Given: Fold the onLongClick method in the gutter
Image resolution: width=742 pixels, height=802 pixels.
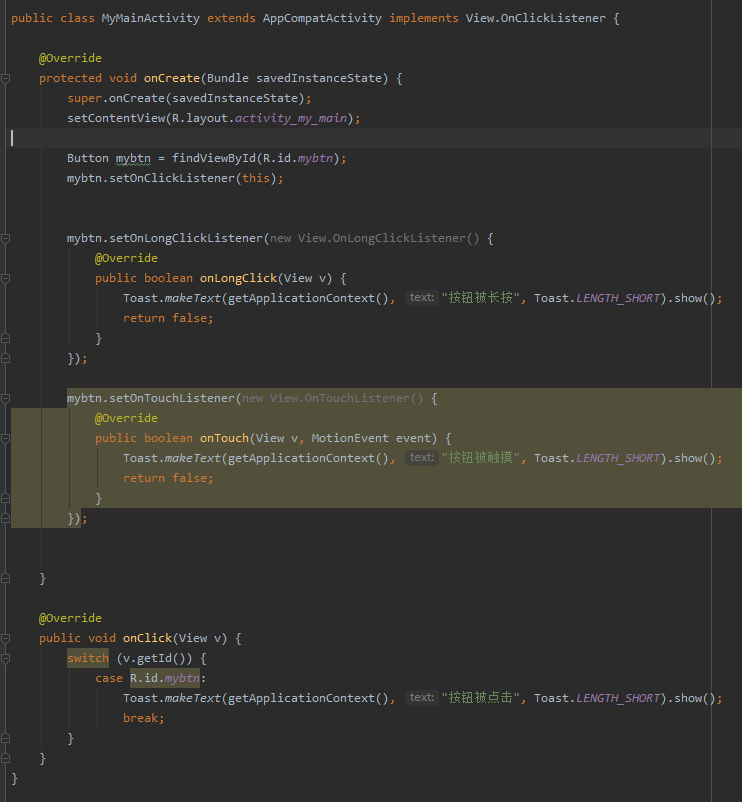Looking at the screenshot, I should coord(6,278).
